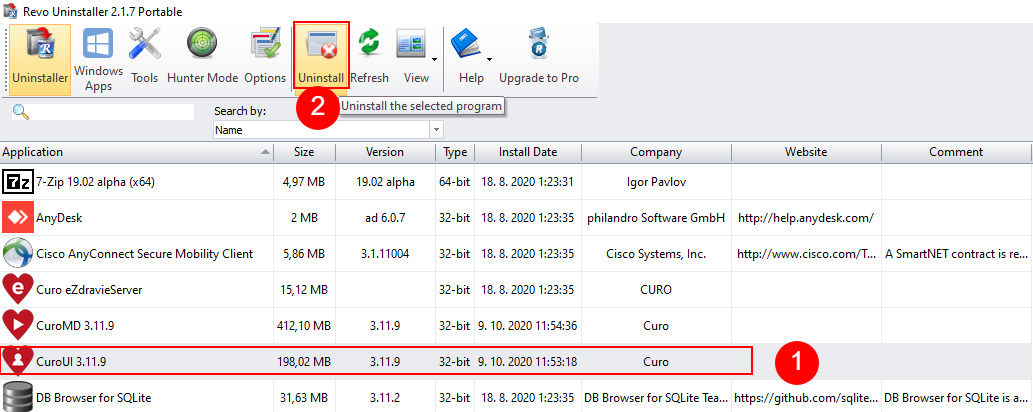This screenshot has height=412, width=1033.
Task: Select CuroUI 3.11.9 entry
Action: [72, 361]
